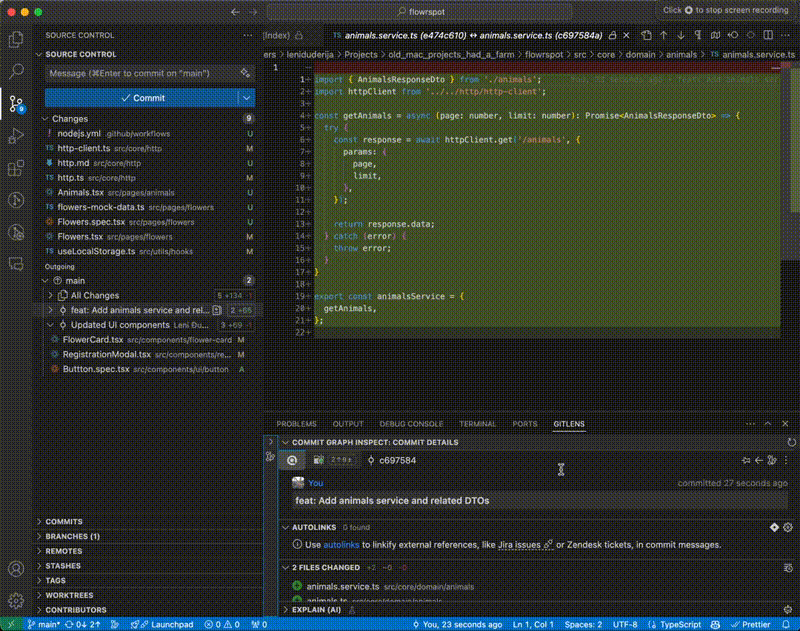Click the errors and warnings status indicator
This screenshot has width=800, height=631.
pos(222,624)
